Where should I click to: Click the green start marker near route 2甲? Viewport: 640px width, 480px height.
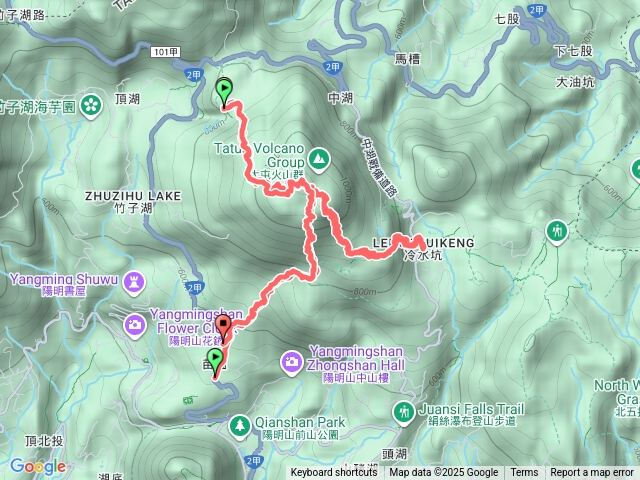[x=224, y=93]
